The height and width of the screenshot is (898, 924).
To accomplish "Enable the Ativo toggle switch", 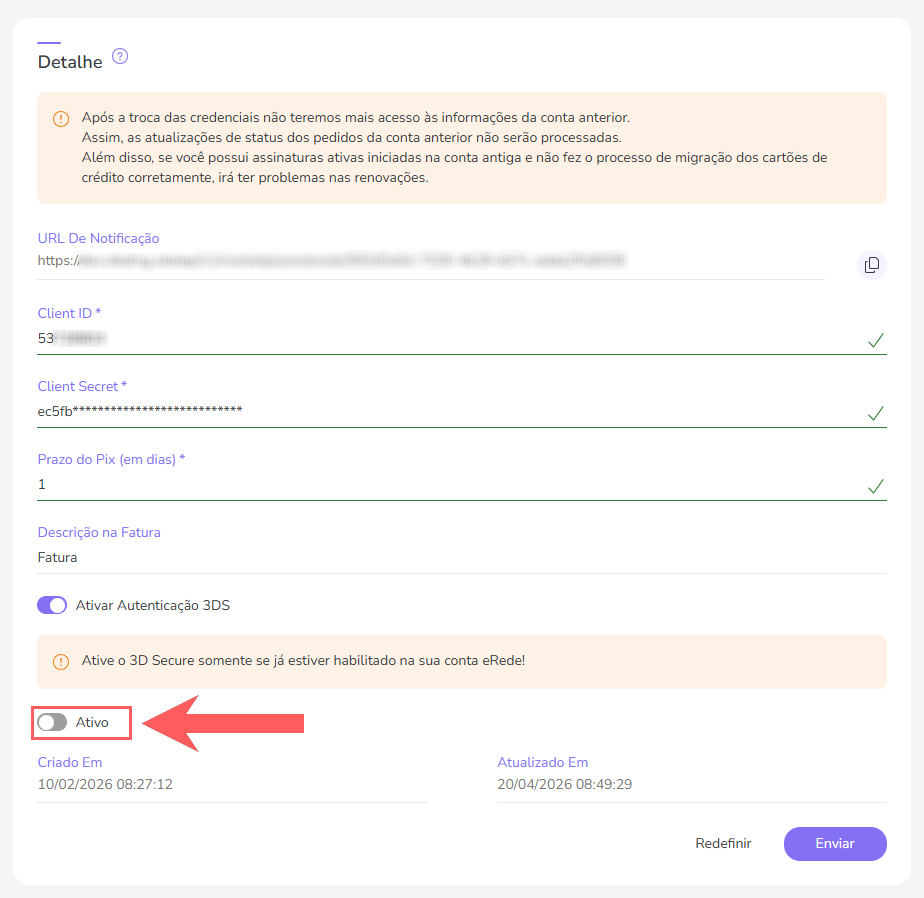I will pyautogui.click(x=52, y=722).
